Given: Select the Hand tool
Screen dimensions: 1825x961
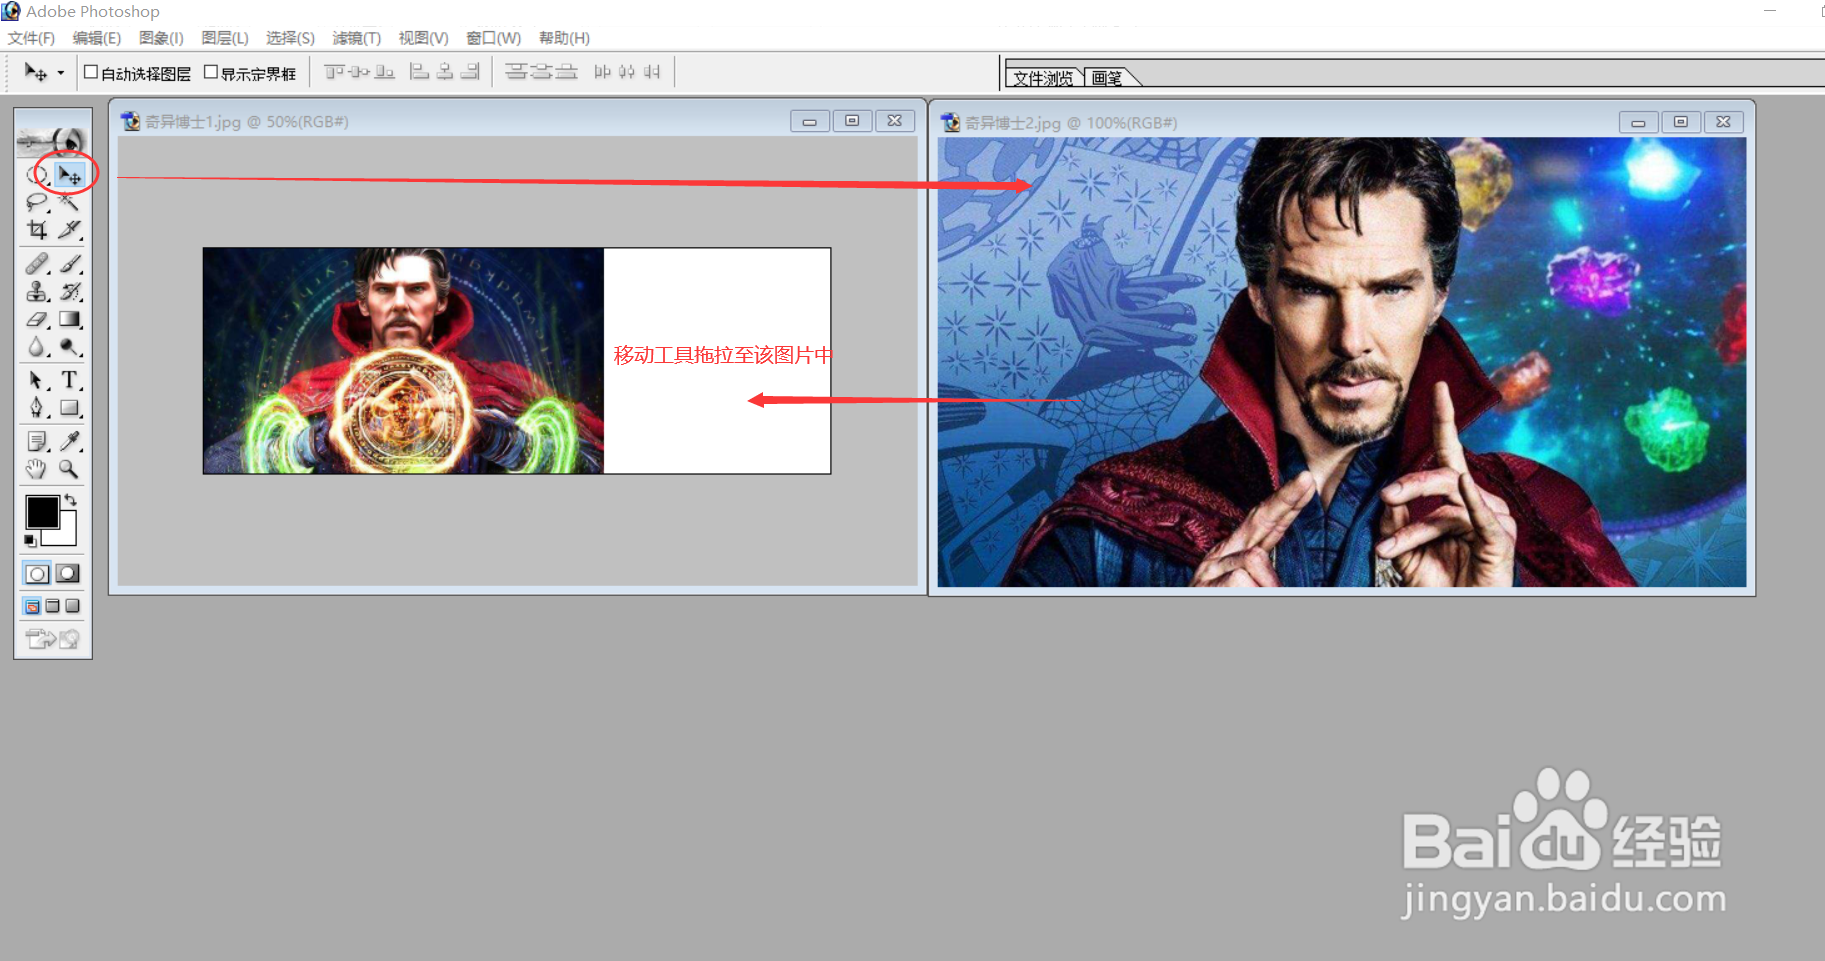Looking at the screenshot, I should [x=38, y=469].
